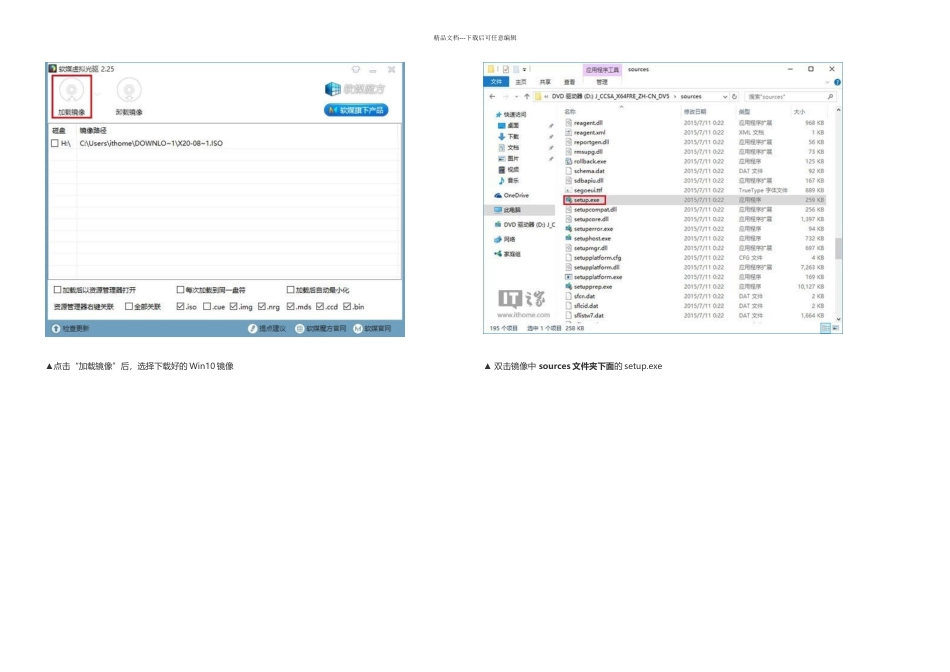Image resolution: width=950 pixels, height=672 pixels.
Task: Open the recent locations dropdown in Explorer
Action: pyautogui.click(x=516, y=96)
